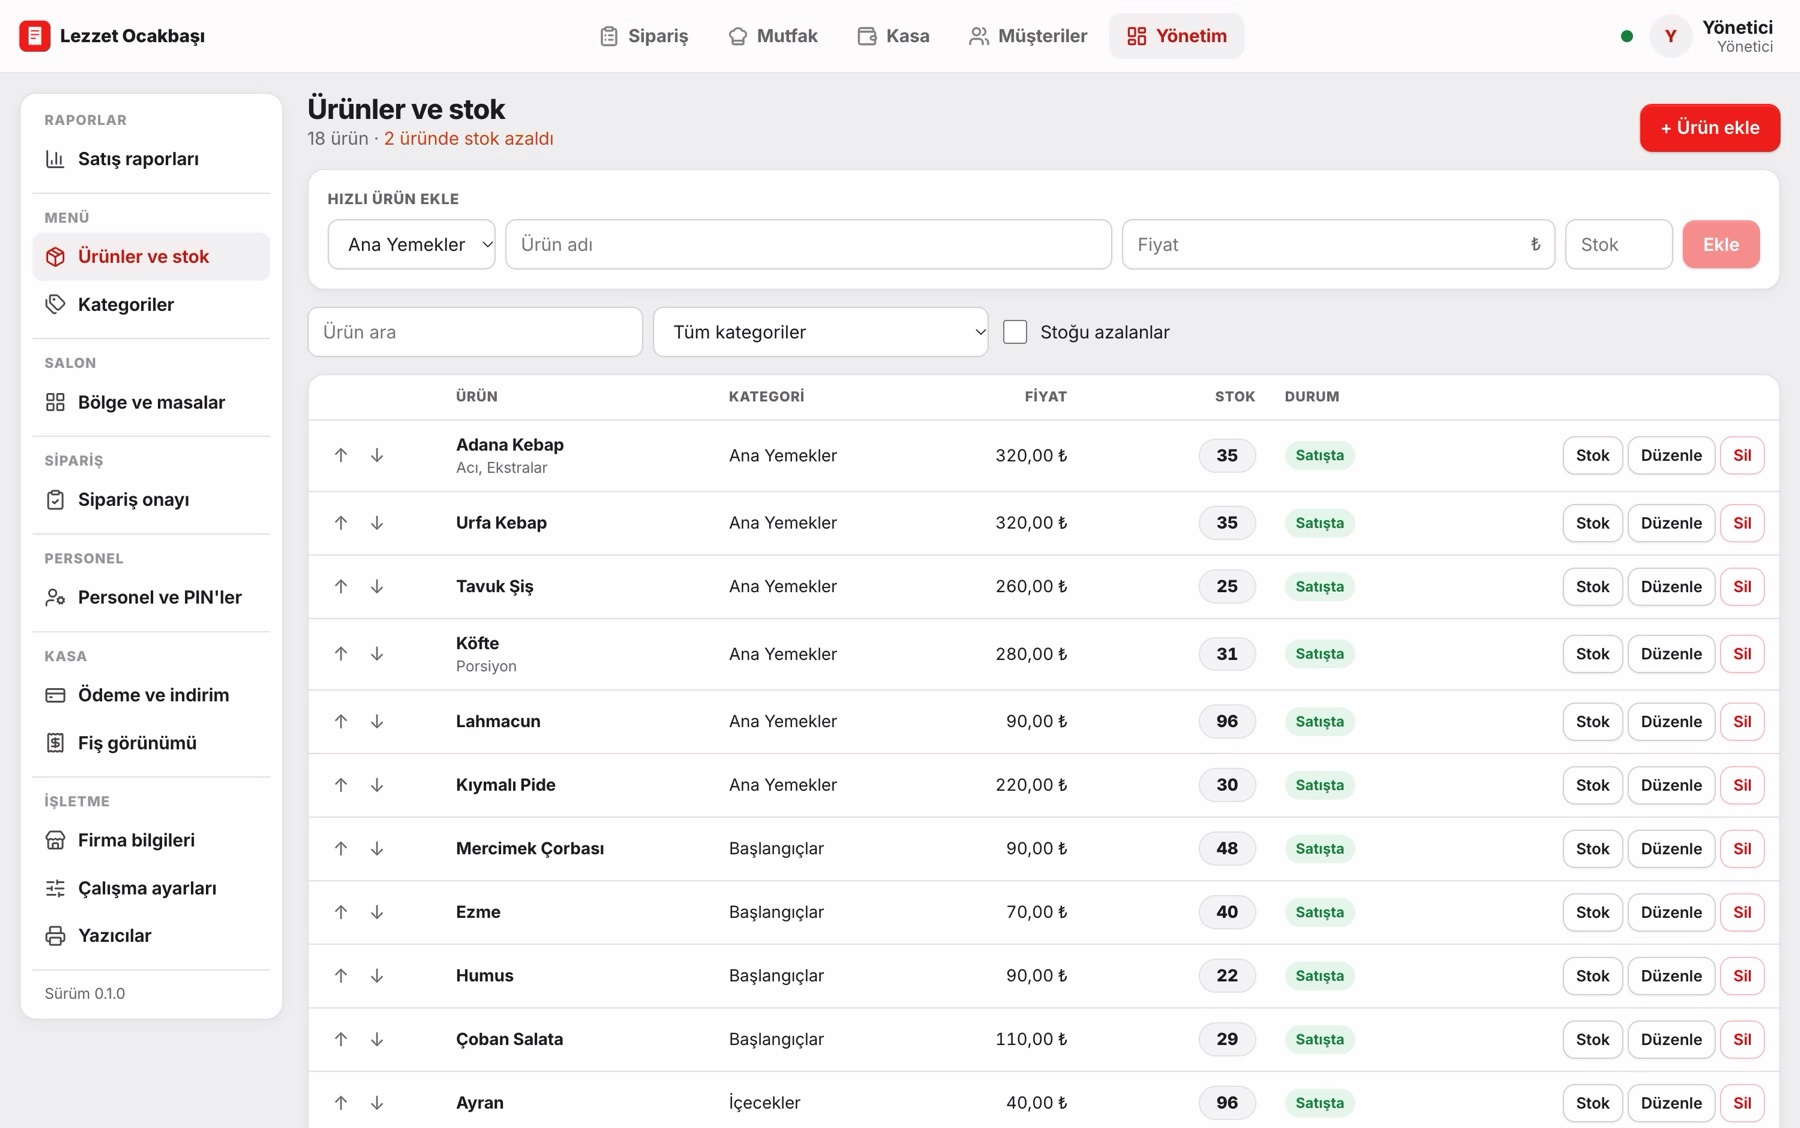
Task: Click the Lezzet Ocakbaşı logo icon
Action: (x=34, y=36)
